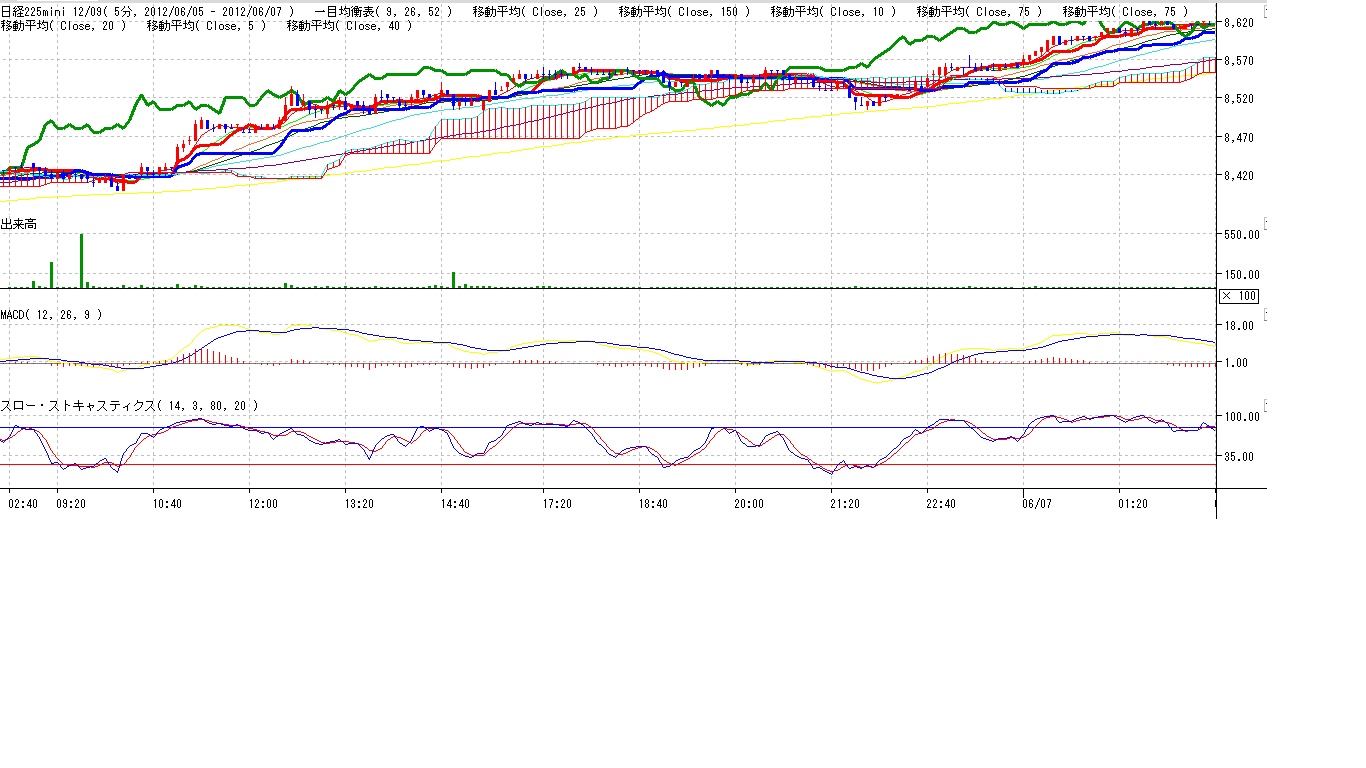Click the 日経225mini 12/09 chart title
The height and width of the screenshot is (768, 1366).
tap(147, 11)
